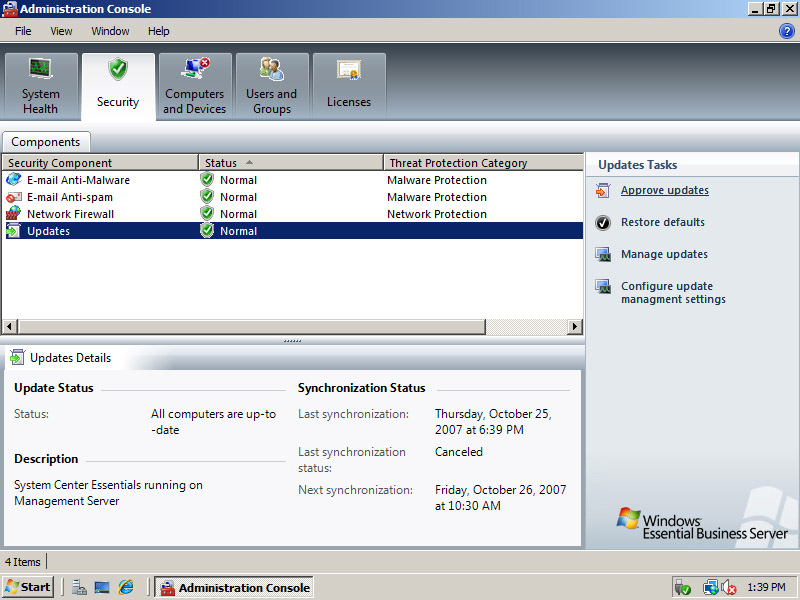
Task: Click the horizontal scrollbar left arrow
Action: pos(10,327)
